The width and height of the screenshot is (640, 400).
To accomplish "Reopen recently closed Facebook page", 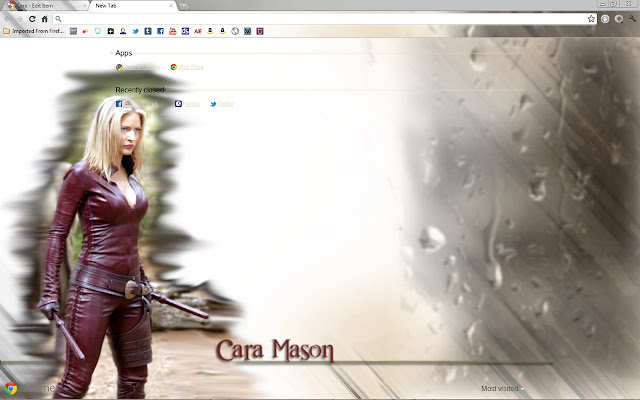I will coord(137,104).
